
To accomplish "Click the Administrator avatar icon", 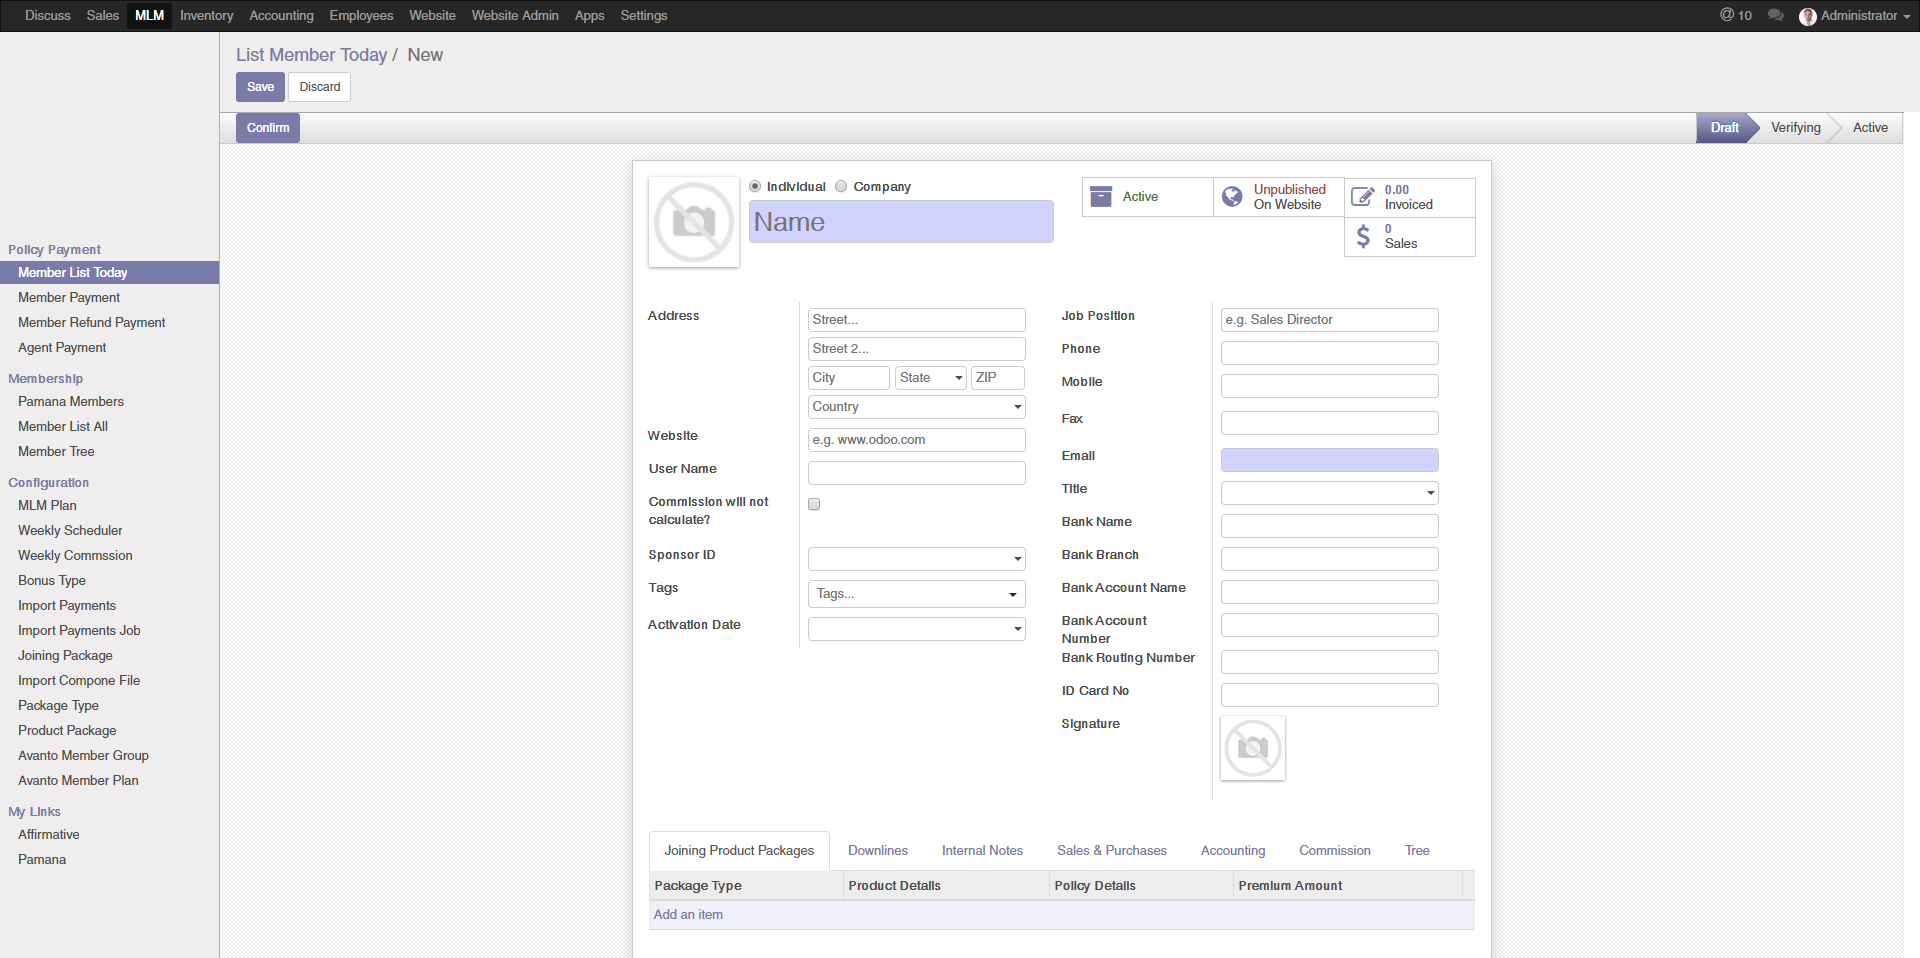I will click(1807, 16).
